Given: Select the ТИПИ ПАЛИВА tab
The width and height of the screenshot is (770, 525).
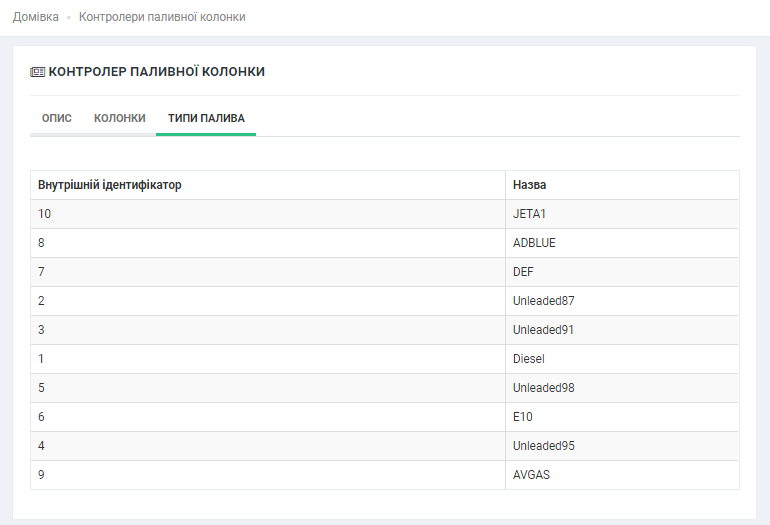Looking at the screenshot, I should (x=206, y=118).
